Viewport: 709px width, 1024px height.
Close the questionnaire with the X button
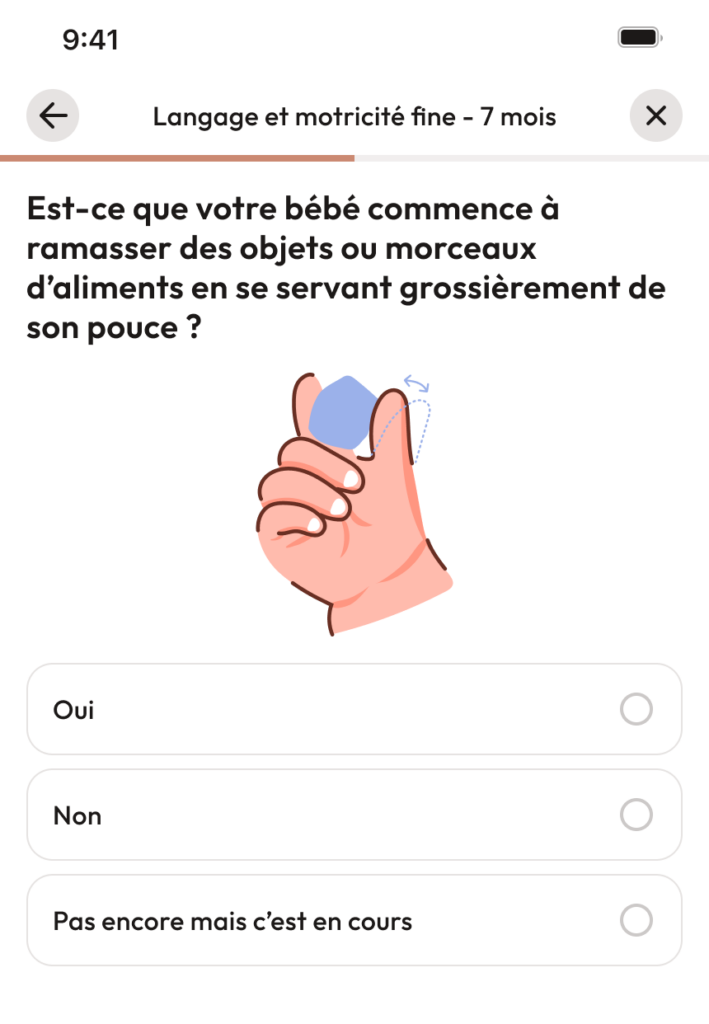pyautogui.click(x=656, y=116)
